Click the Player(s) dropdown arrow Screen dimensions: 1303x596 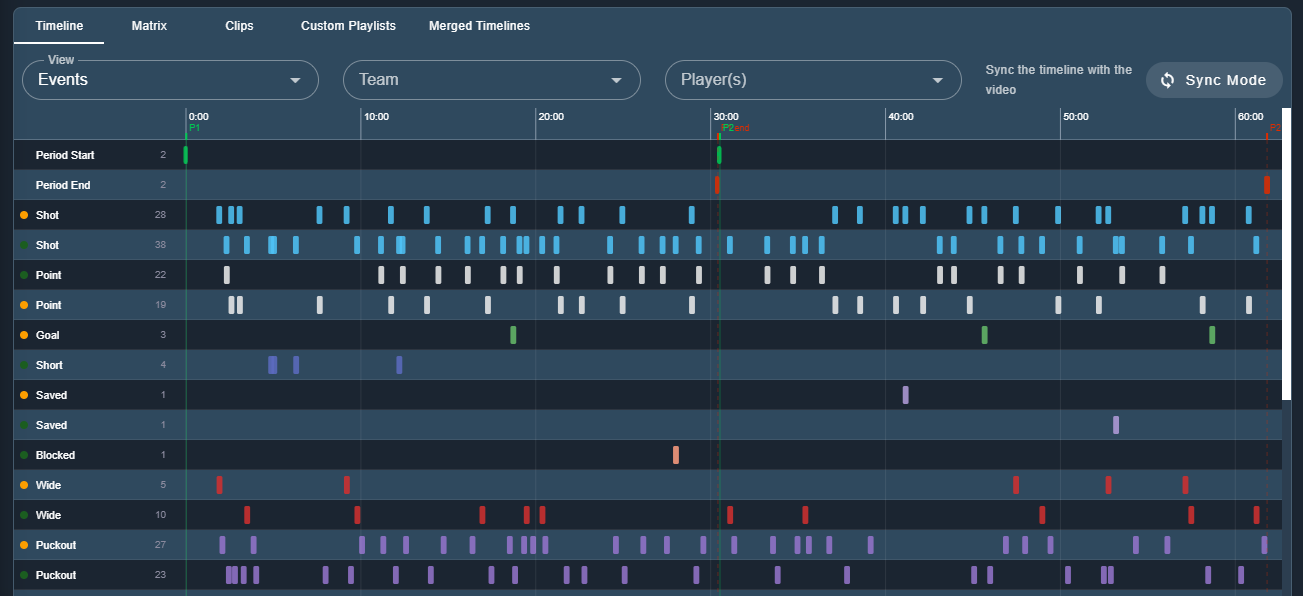click(x=938, y=80)
